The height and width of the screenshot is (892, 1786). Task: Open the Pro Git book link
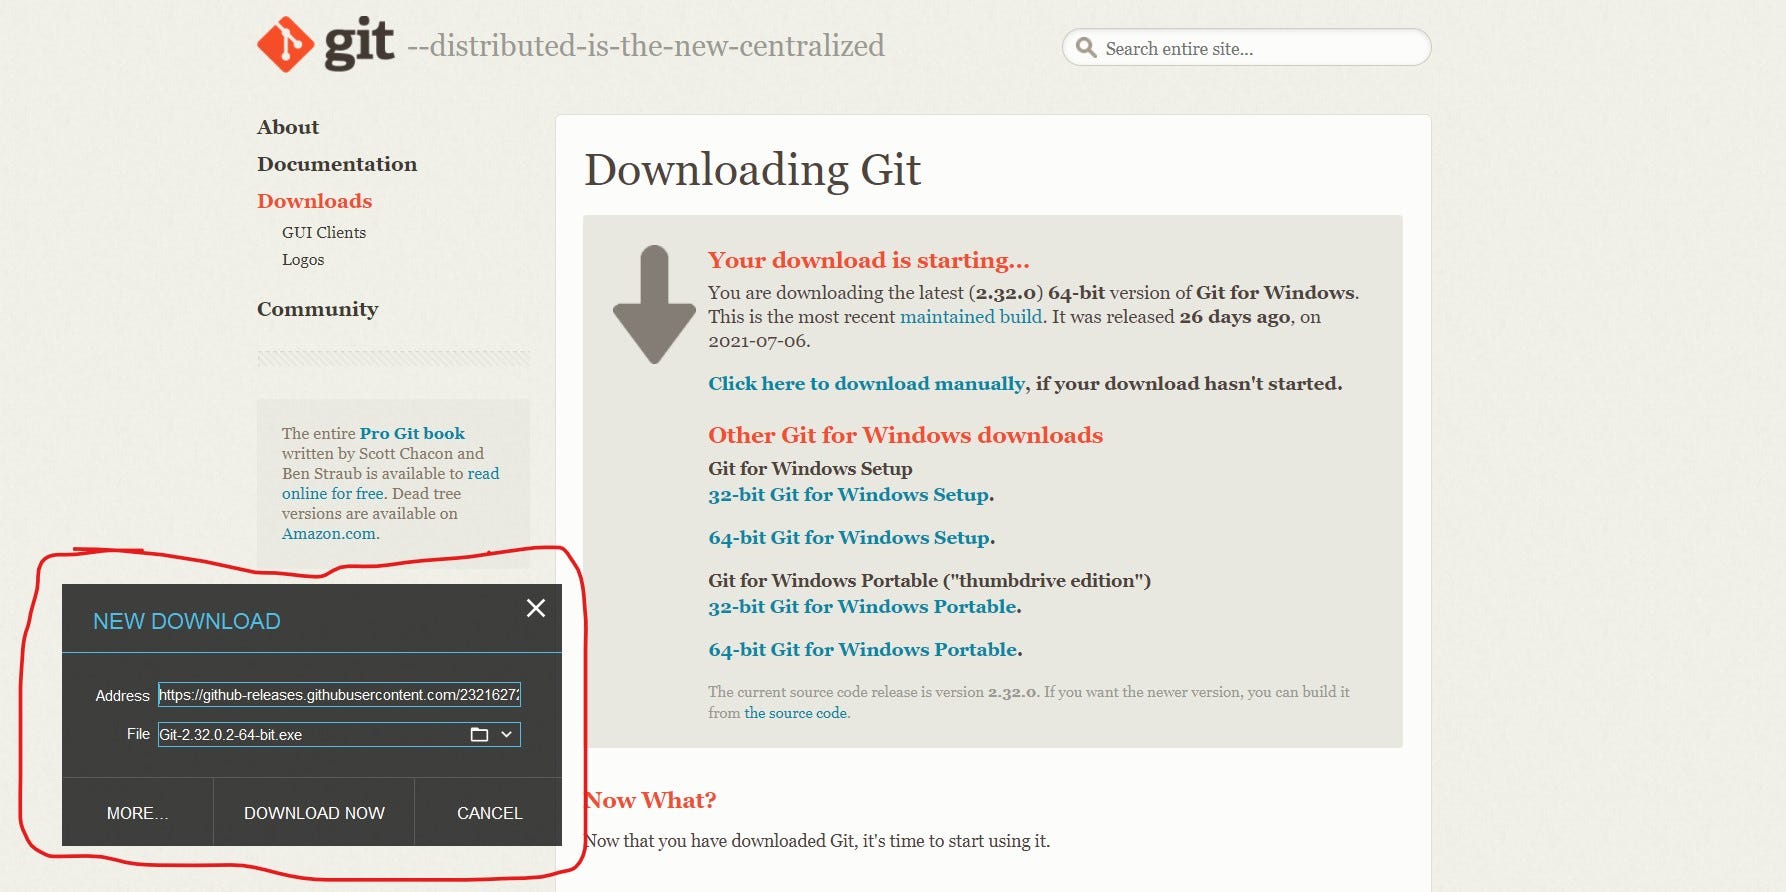[x=412, y=433]
